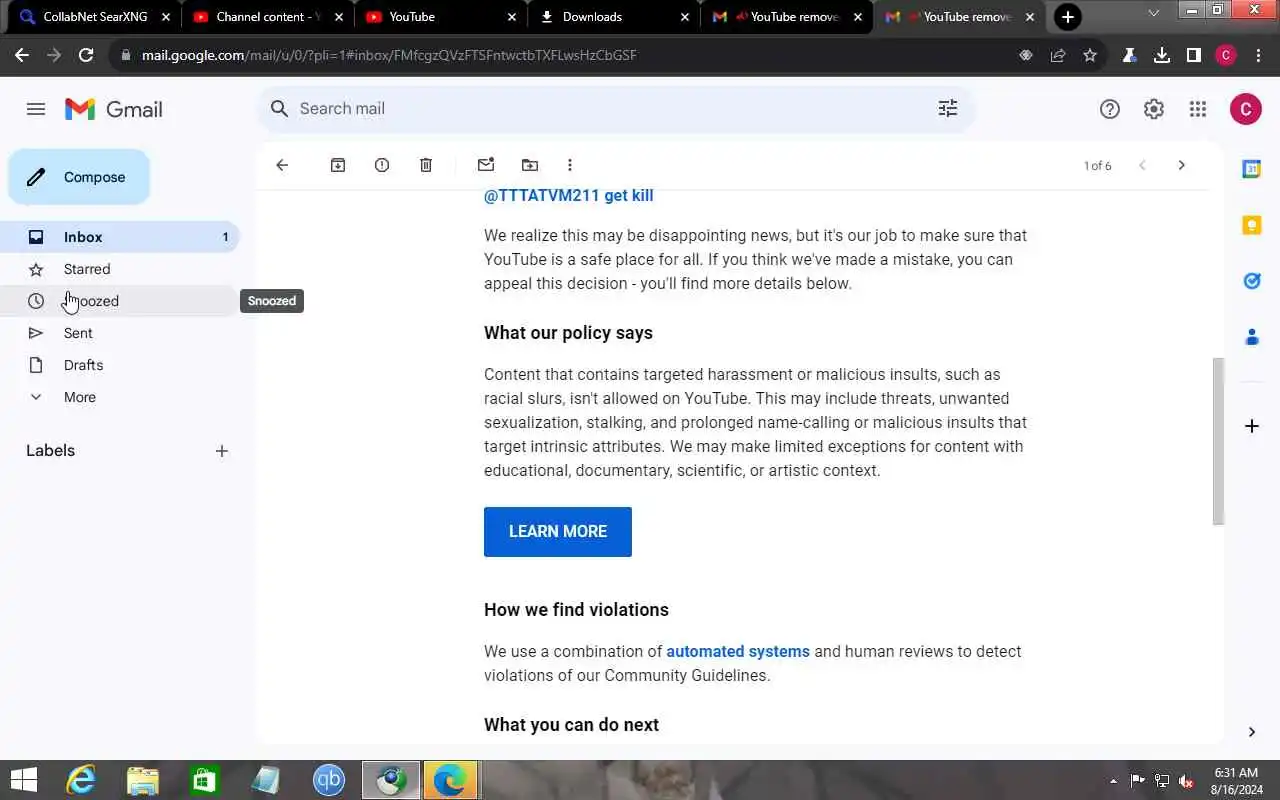Open the Google apps grid
This screenshot has width=1280, height=800.
coord(1198,109)
